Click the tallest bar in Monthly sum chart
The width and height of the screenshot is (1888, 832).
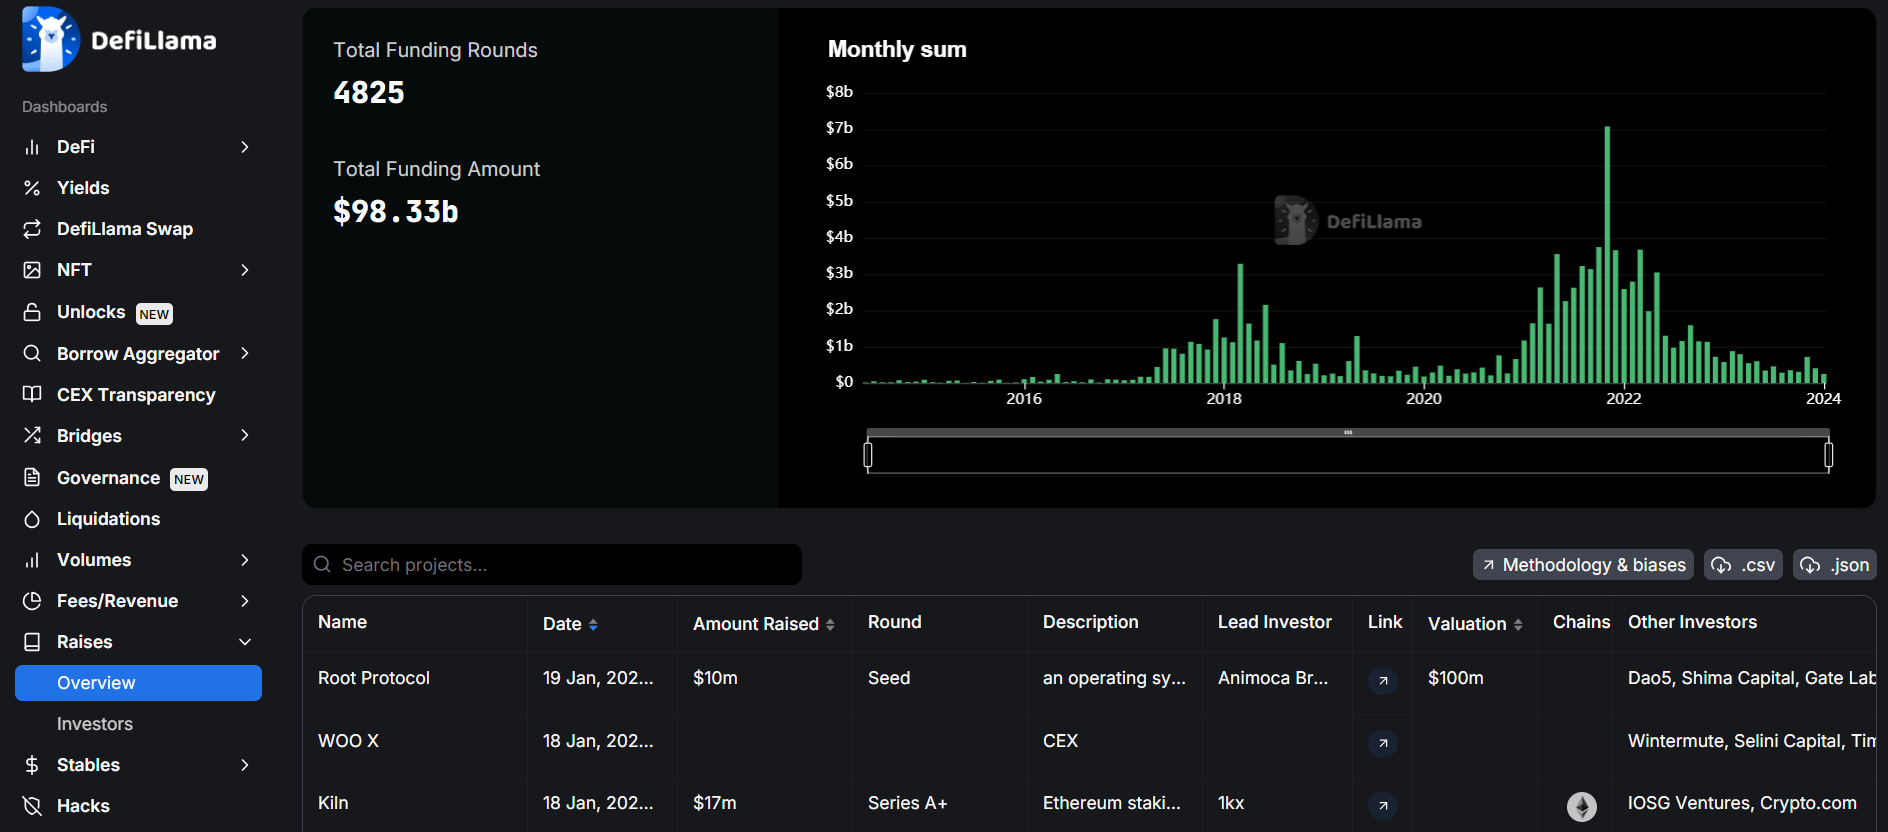(x=1607, y=254)
